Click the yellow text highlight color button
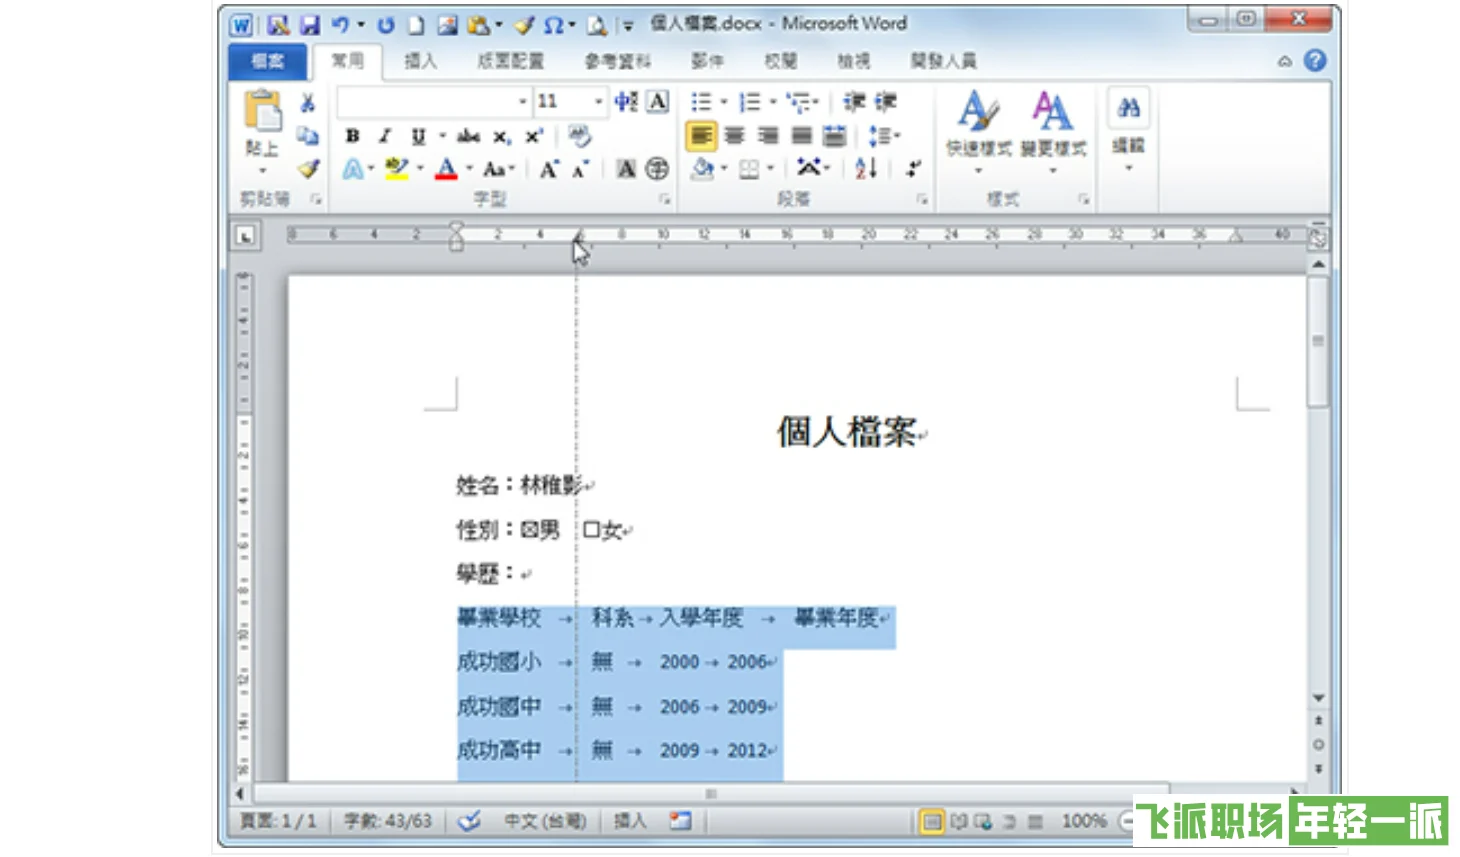1460x857 pixels. (x=397, y=169)
